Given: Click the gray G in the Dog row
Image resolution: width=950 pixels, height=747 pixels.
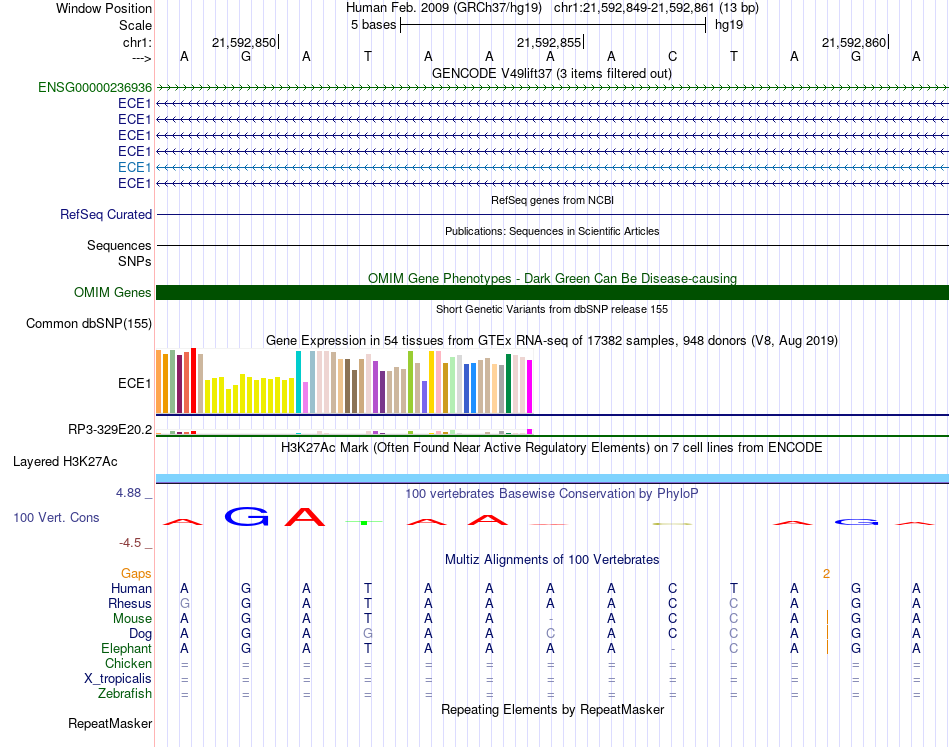Looking at the screenshot, I should click(x=368, y=634).
